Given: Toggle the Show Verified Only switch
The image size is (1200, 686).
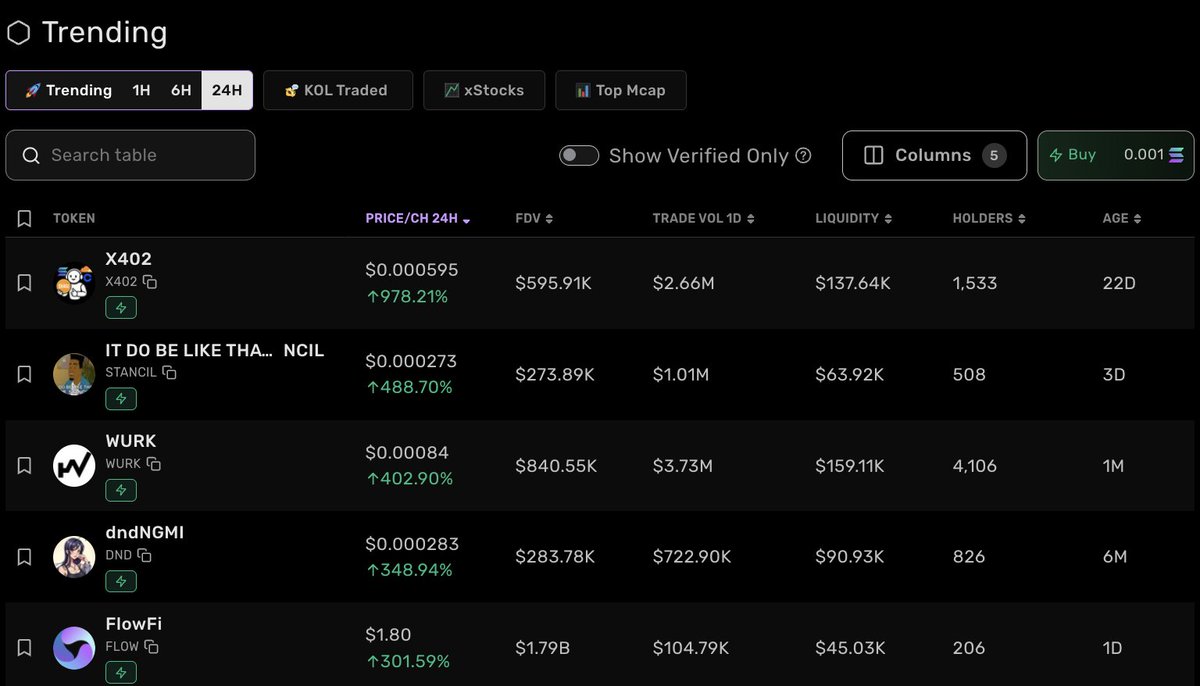Looking at the screenshot, I should tap(579, 156).
